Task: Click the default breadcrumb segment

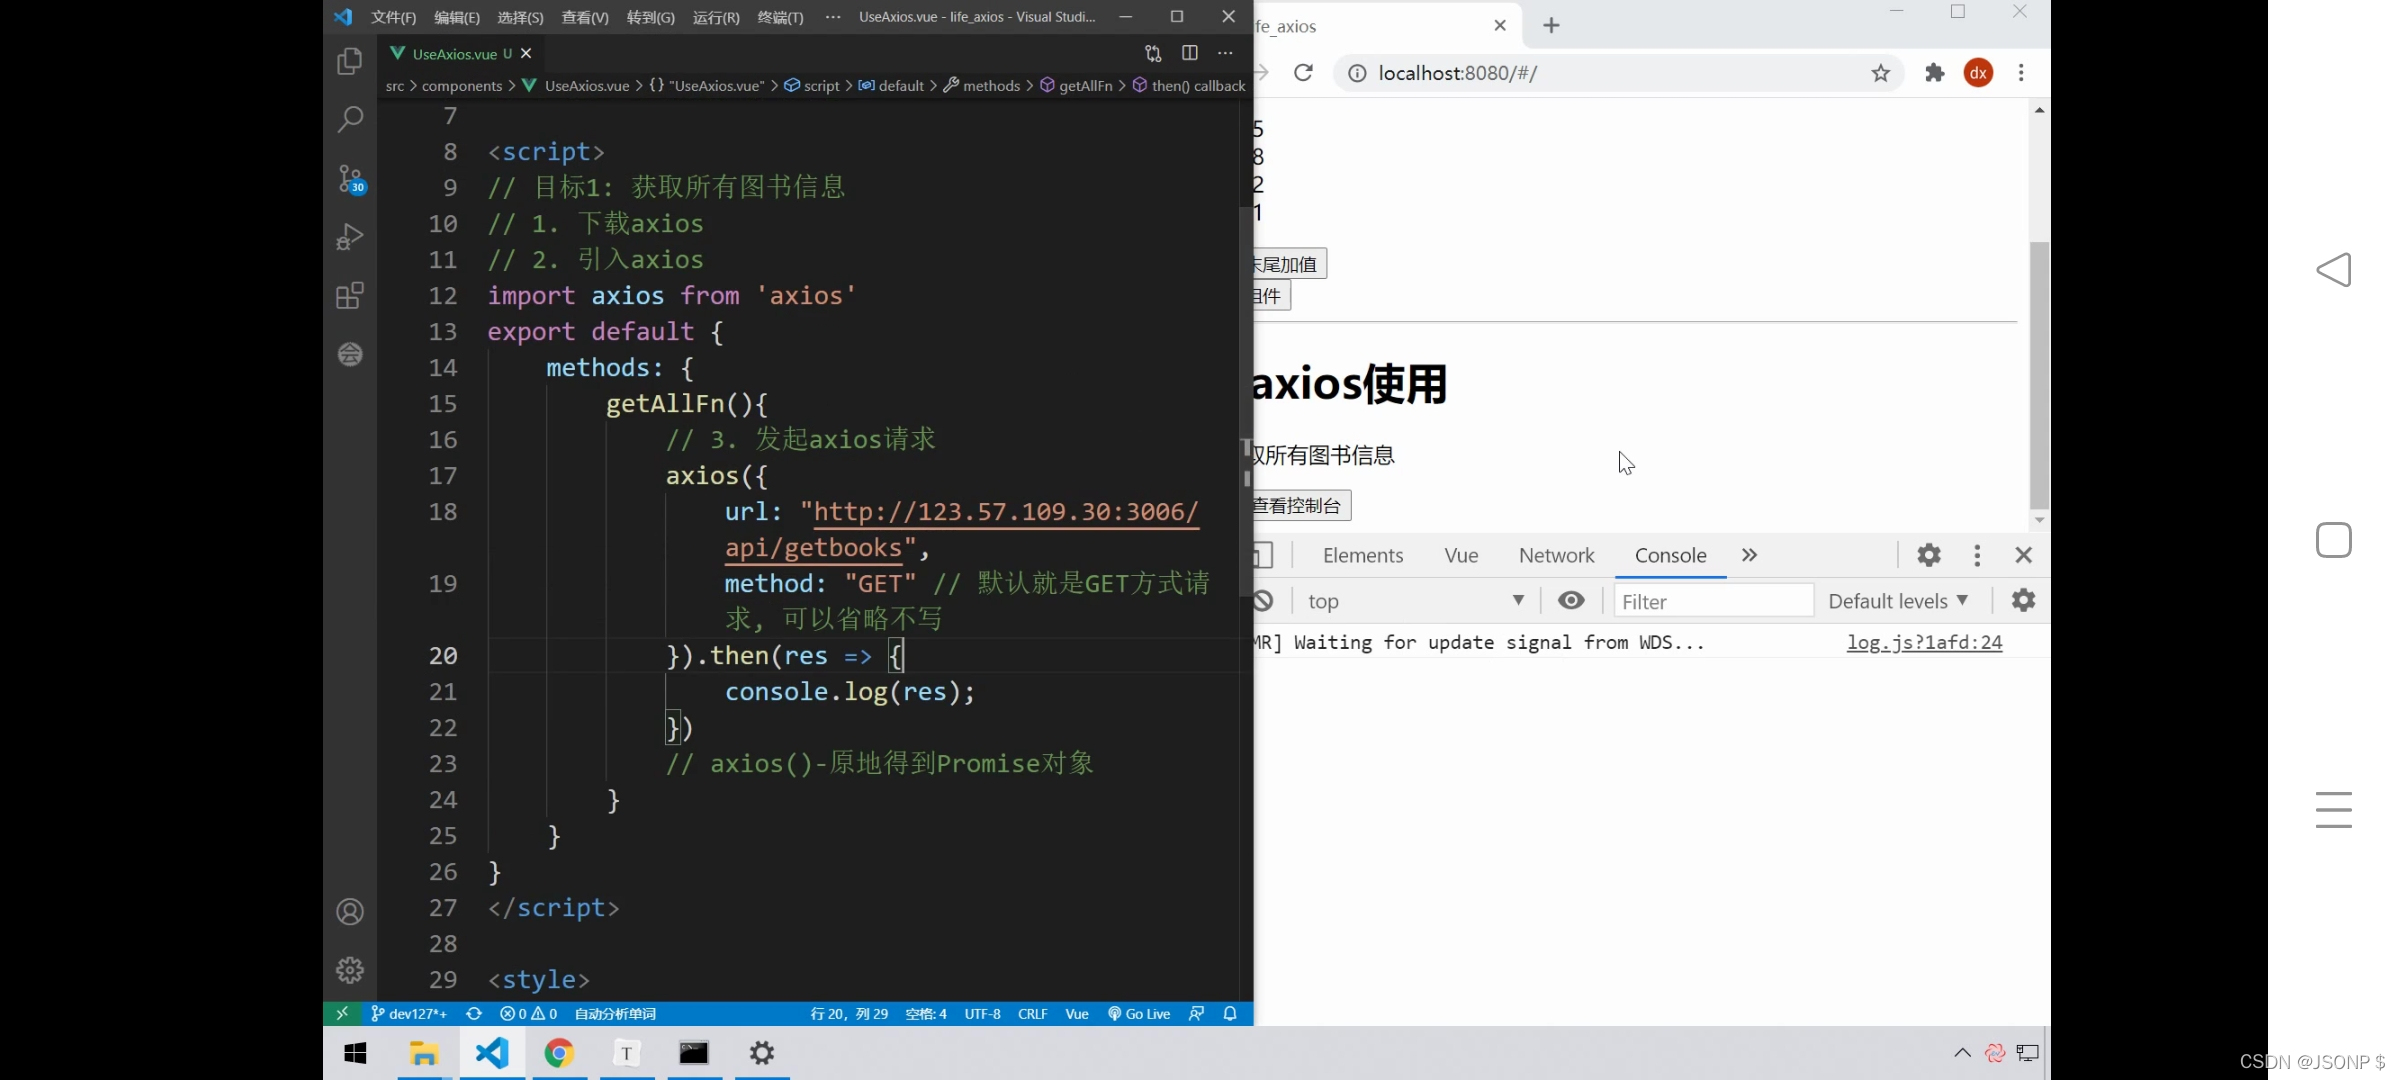Action: 891,86
